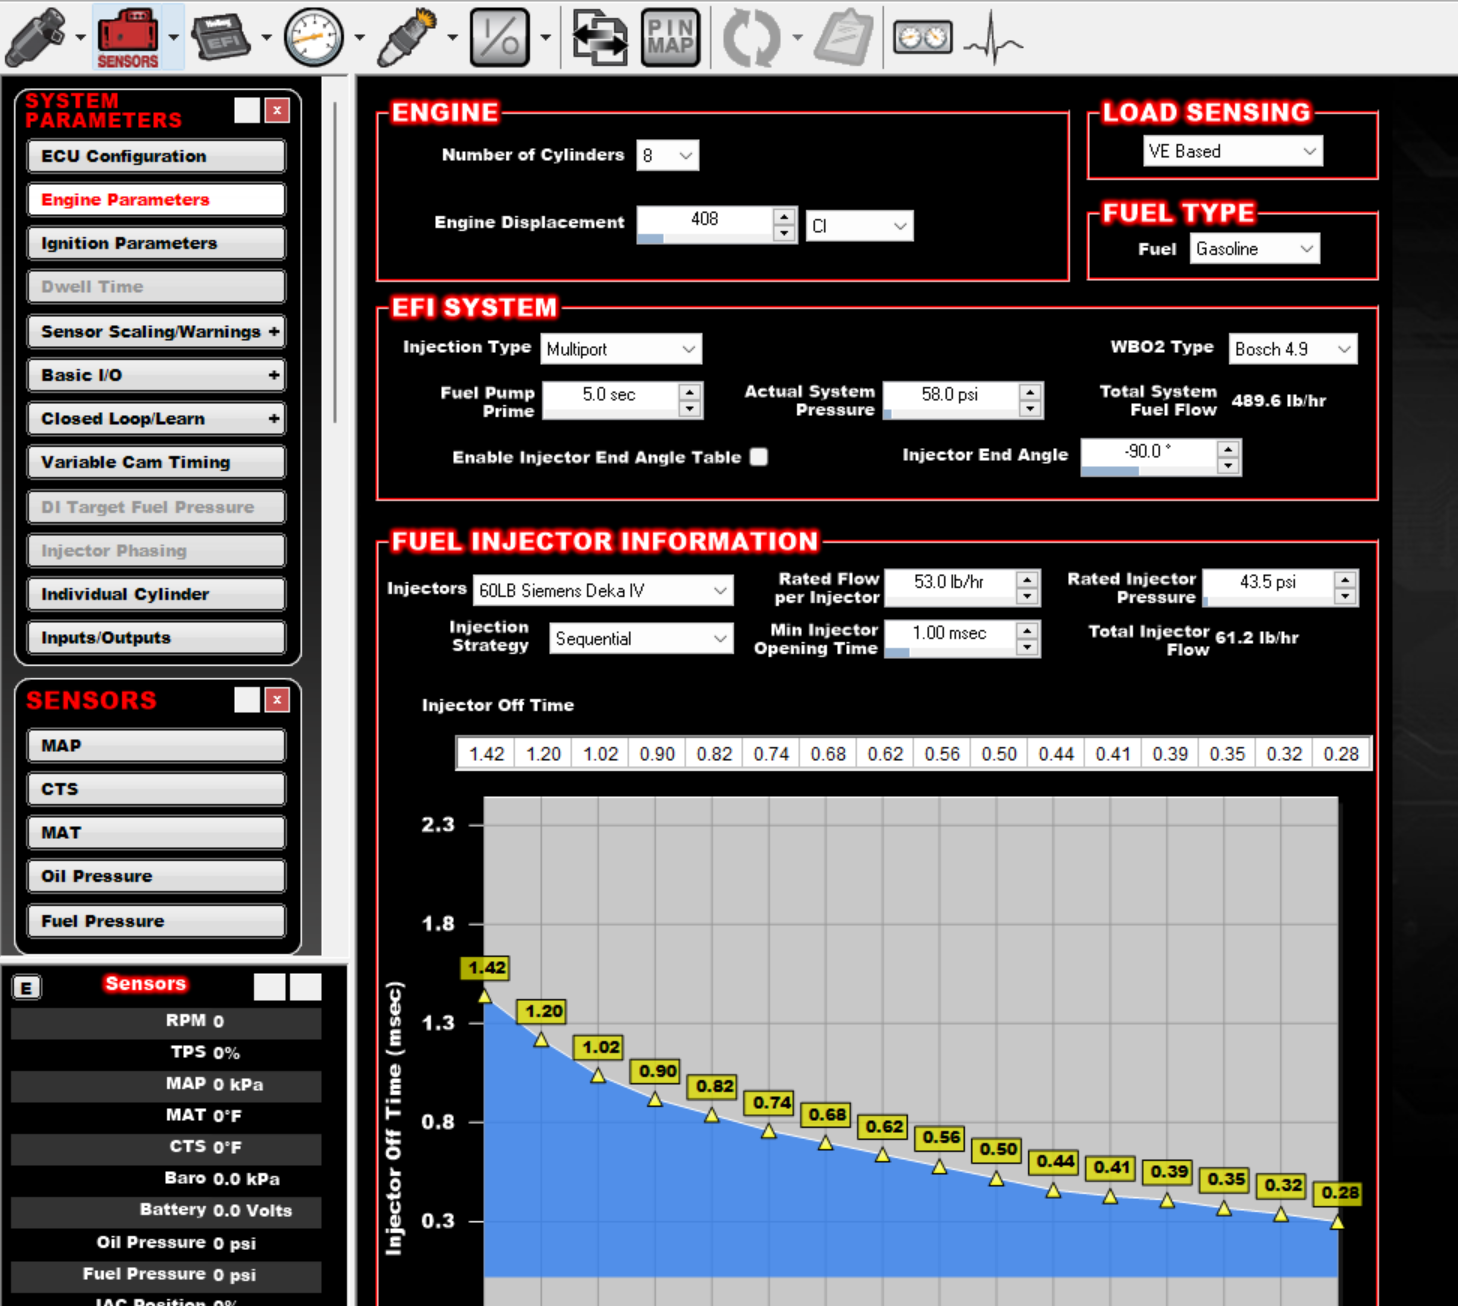Viewport: 1458px width, 1306px height.
Task: Click the spark plug ignition icon
Action: [x=407, y=37]
